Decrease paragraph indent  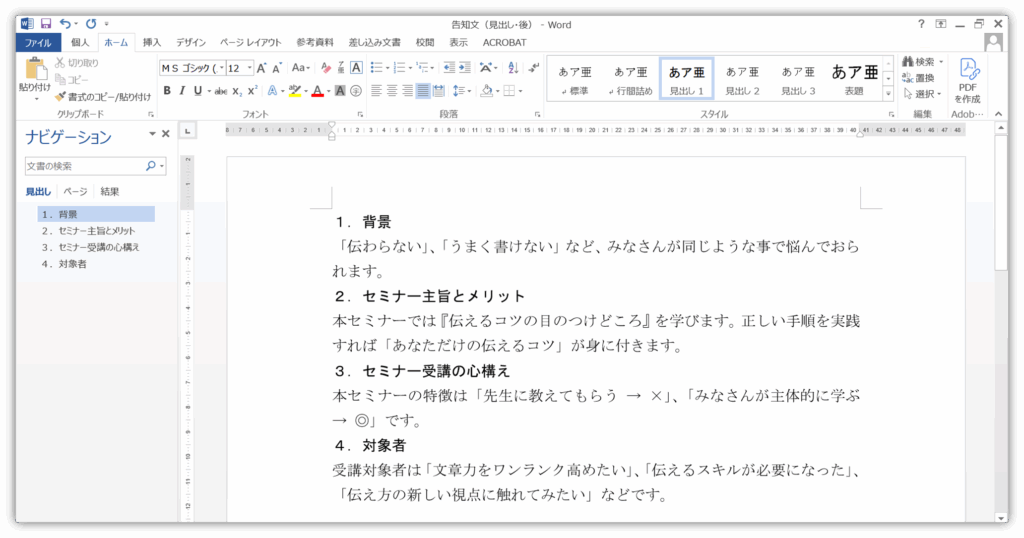449,68
